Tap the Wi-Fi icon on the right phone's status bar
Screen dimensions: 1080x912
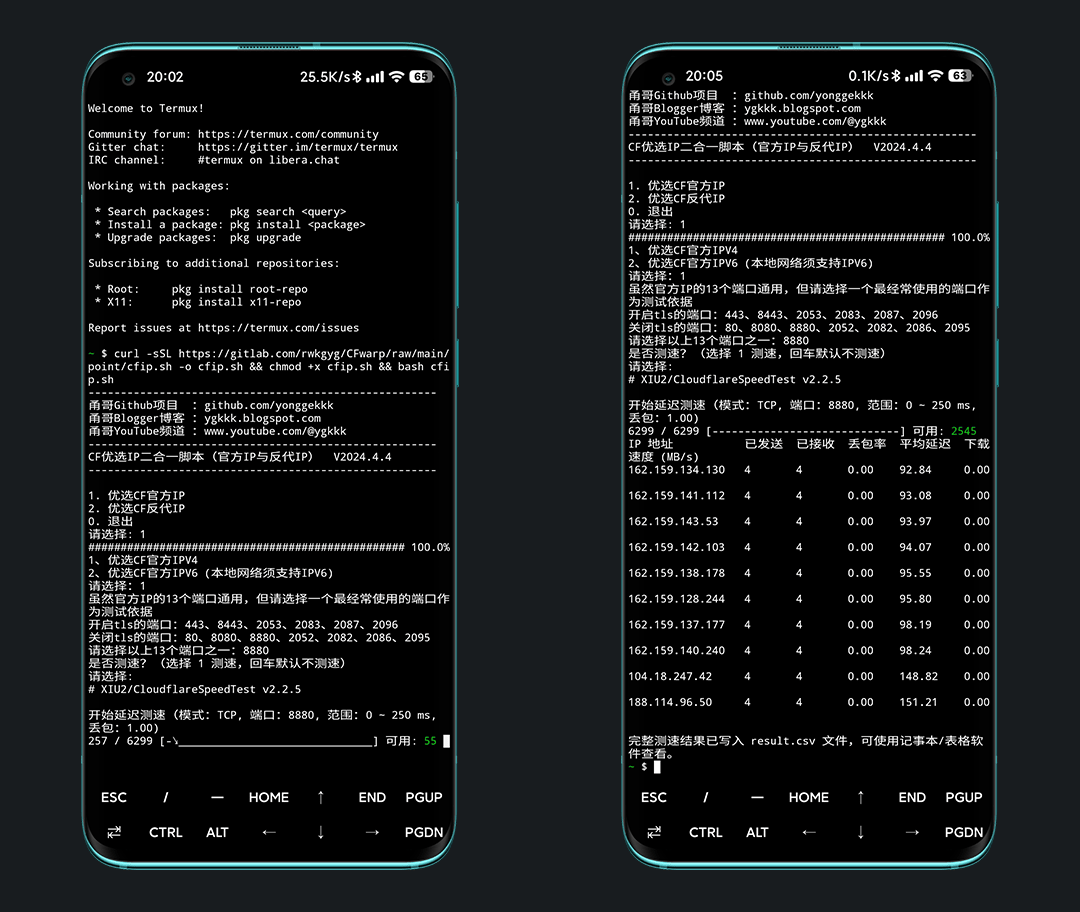click(x=935, y=76)
